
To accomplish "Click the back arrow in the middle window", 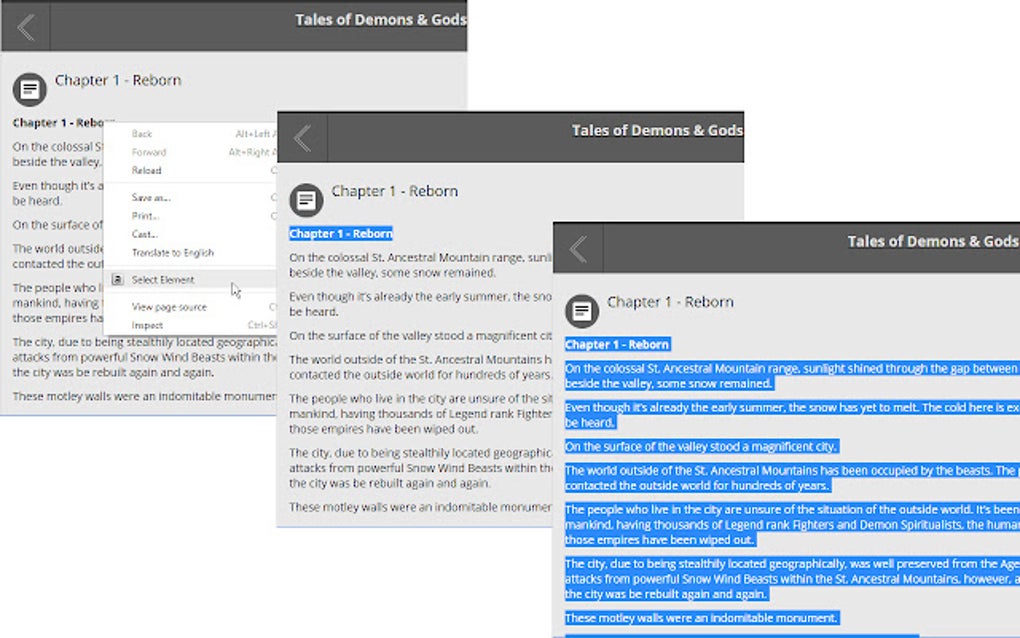I will 301,138.
